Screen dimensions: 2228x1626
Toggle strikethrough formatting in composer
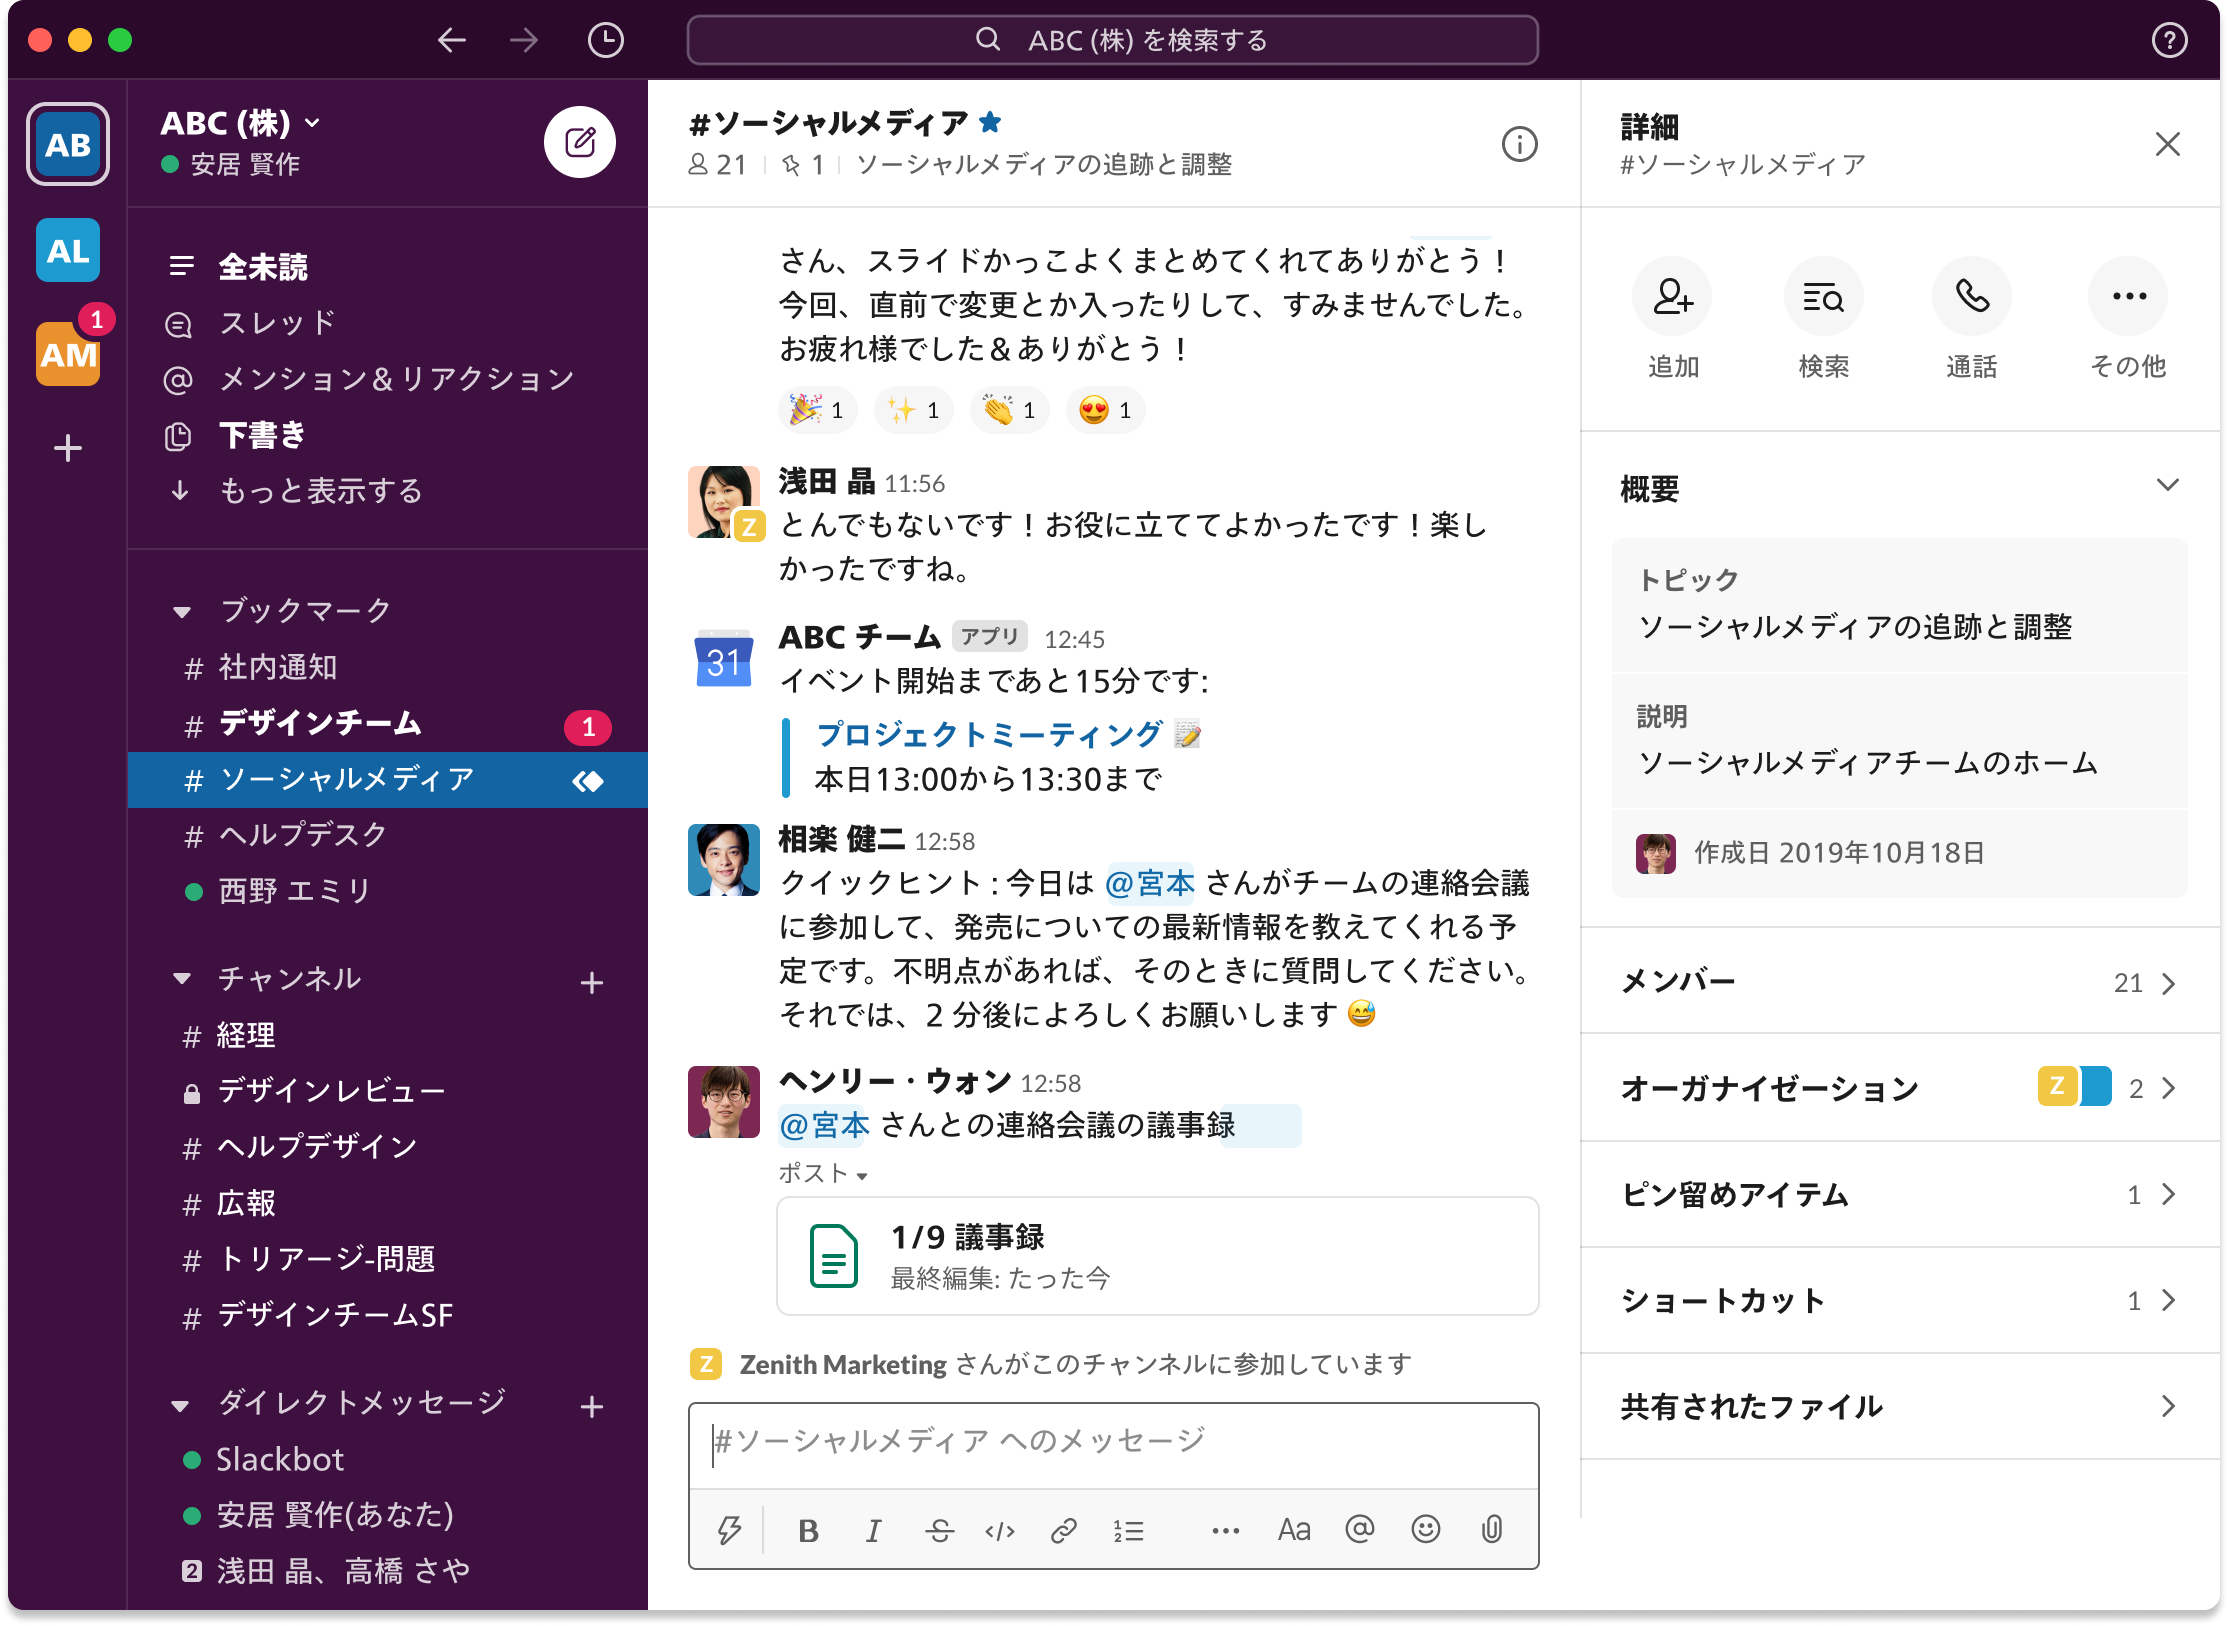[x=939, y=1530]
